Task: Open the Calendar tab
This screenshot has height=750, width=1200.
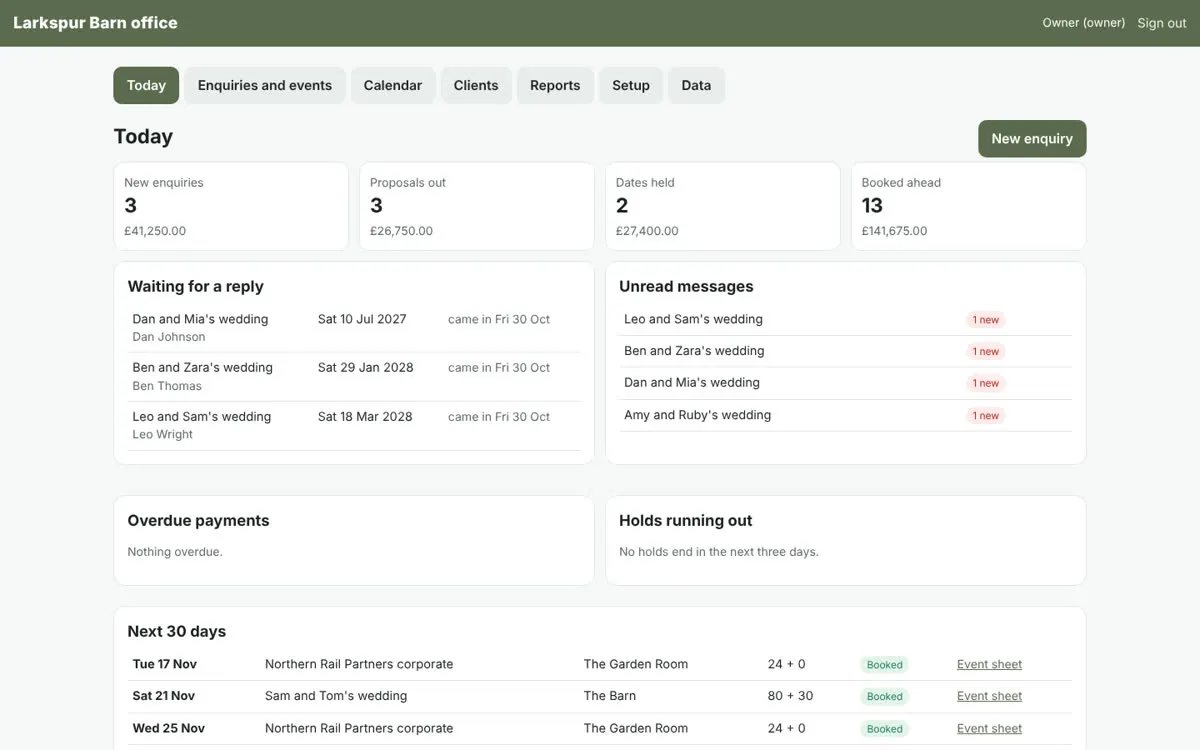Action: 393,85
